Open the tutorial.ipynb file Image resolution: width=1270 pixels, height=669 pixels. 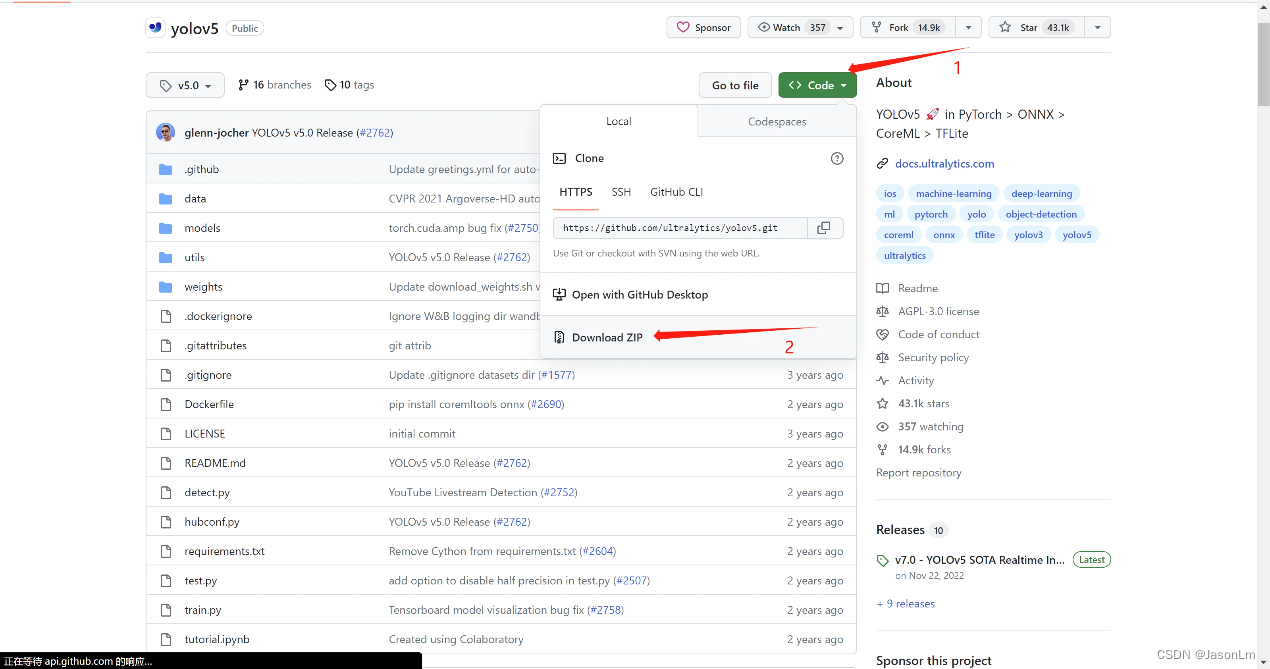point(217,639)
